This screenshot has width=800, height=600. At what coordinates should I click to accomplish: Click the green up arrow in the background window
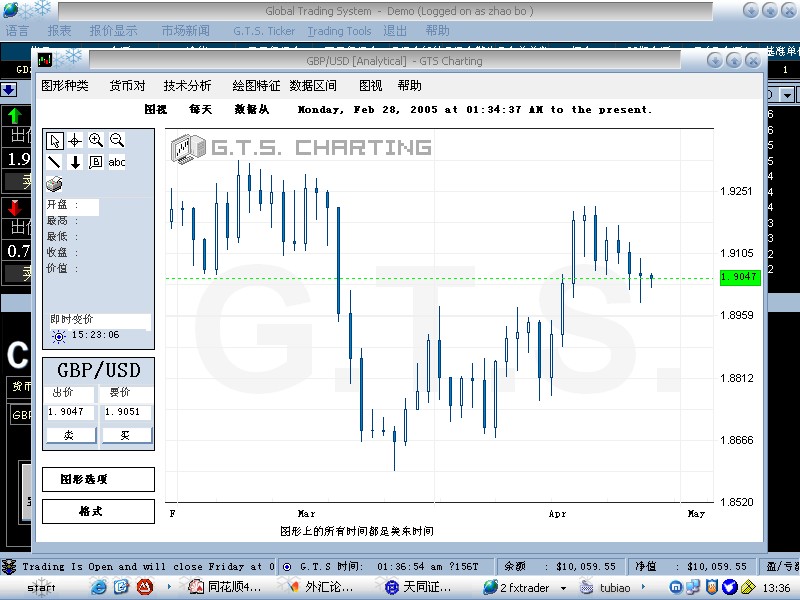click(x=15, y=116)
